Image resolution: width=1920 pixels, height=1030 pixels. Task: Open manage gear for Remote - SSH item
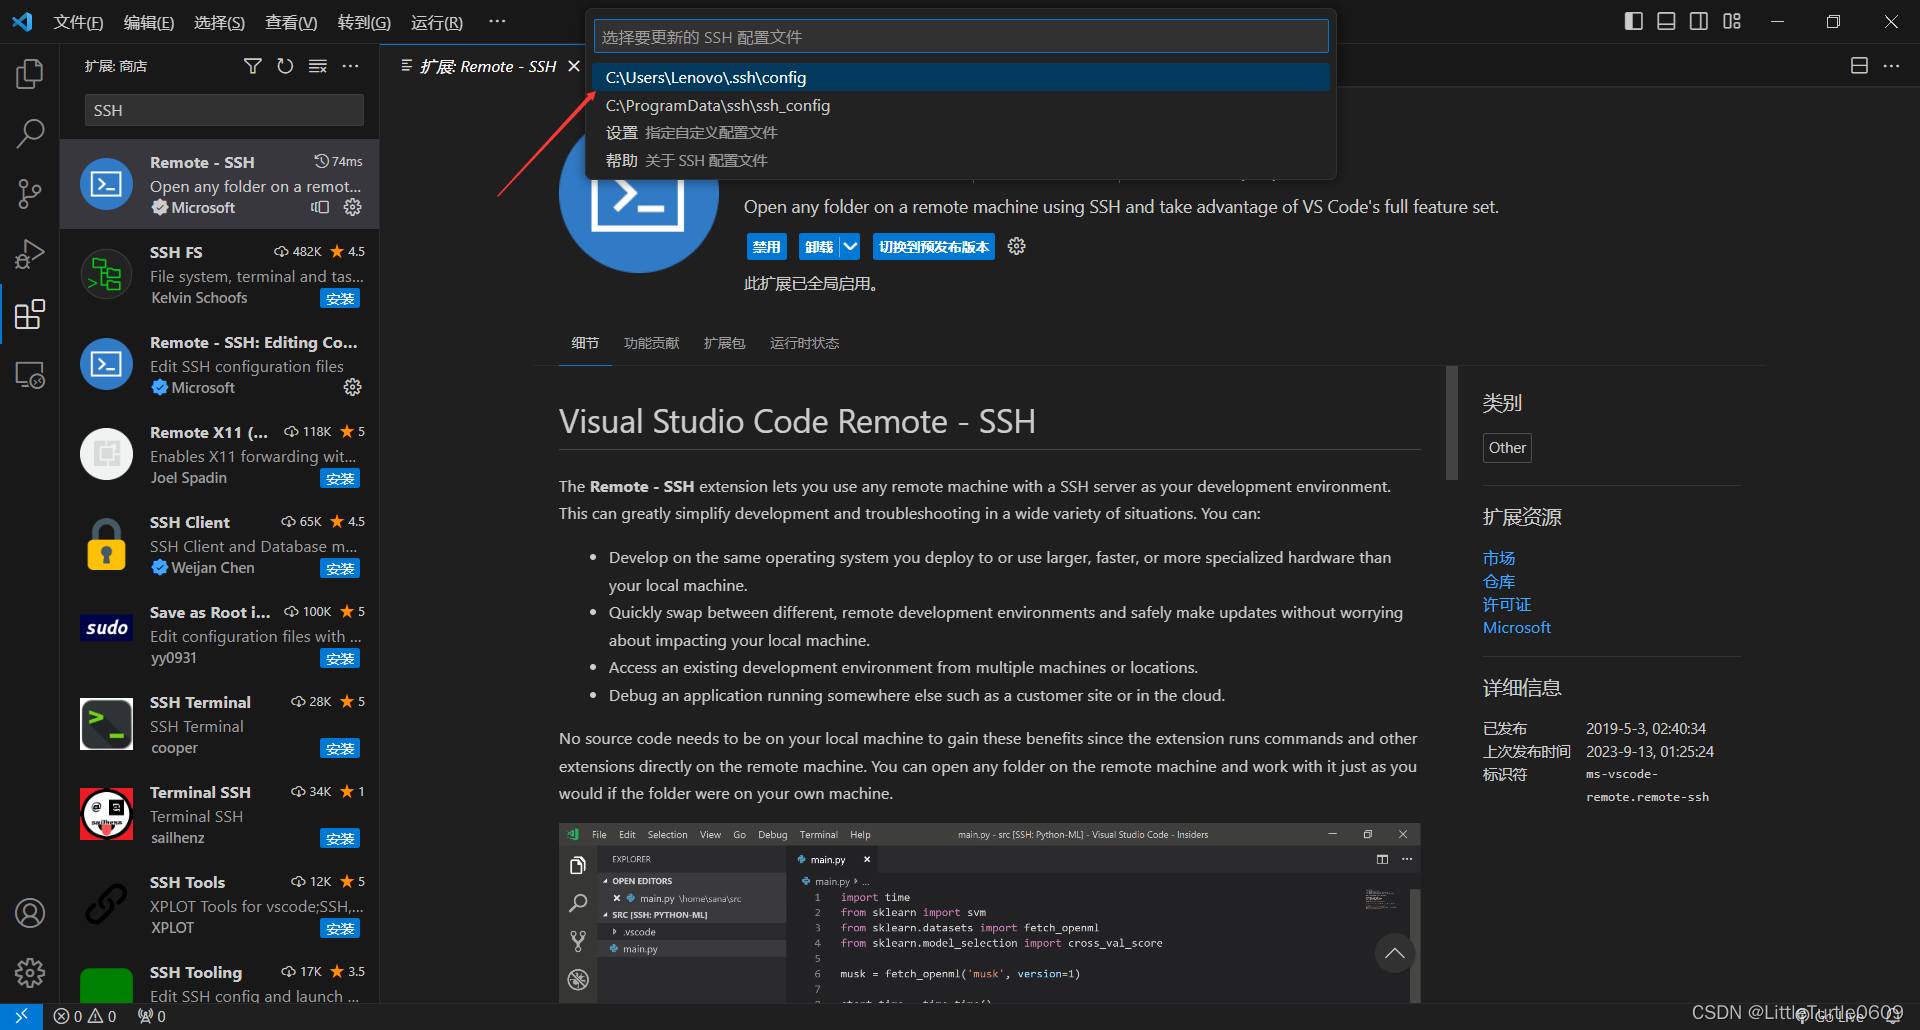click(x=353, y=207)
